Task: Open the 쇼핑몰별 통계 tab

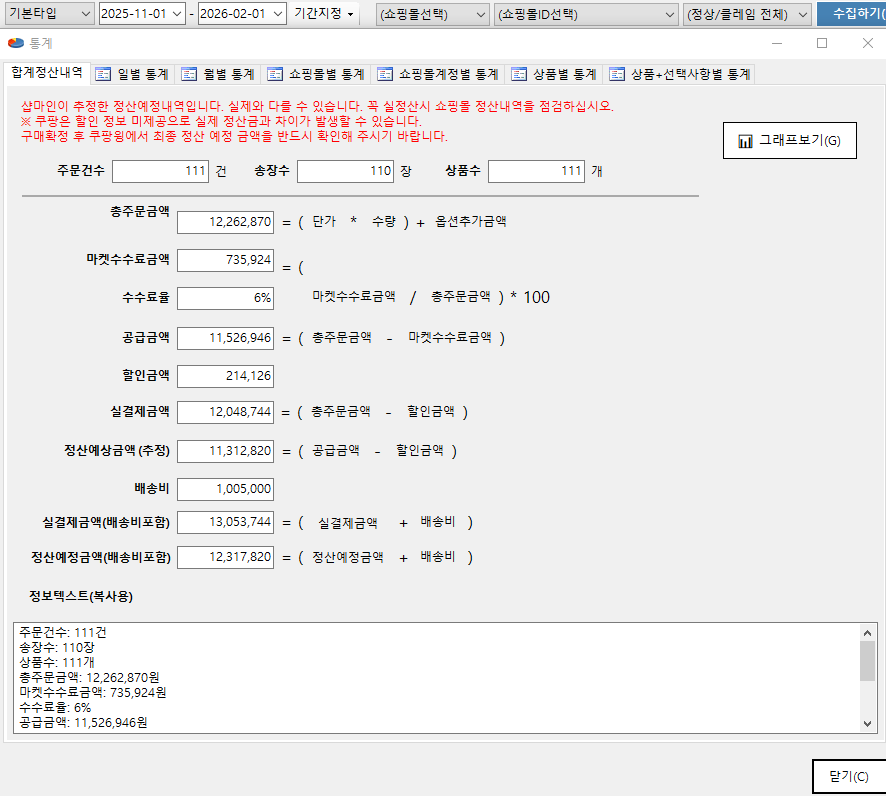Action: point(316,74)
